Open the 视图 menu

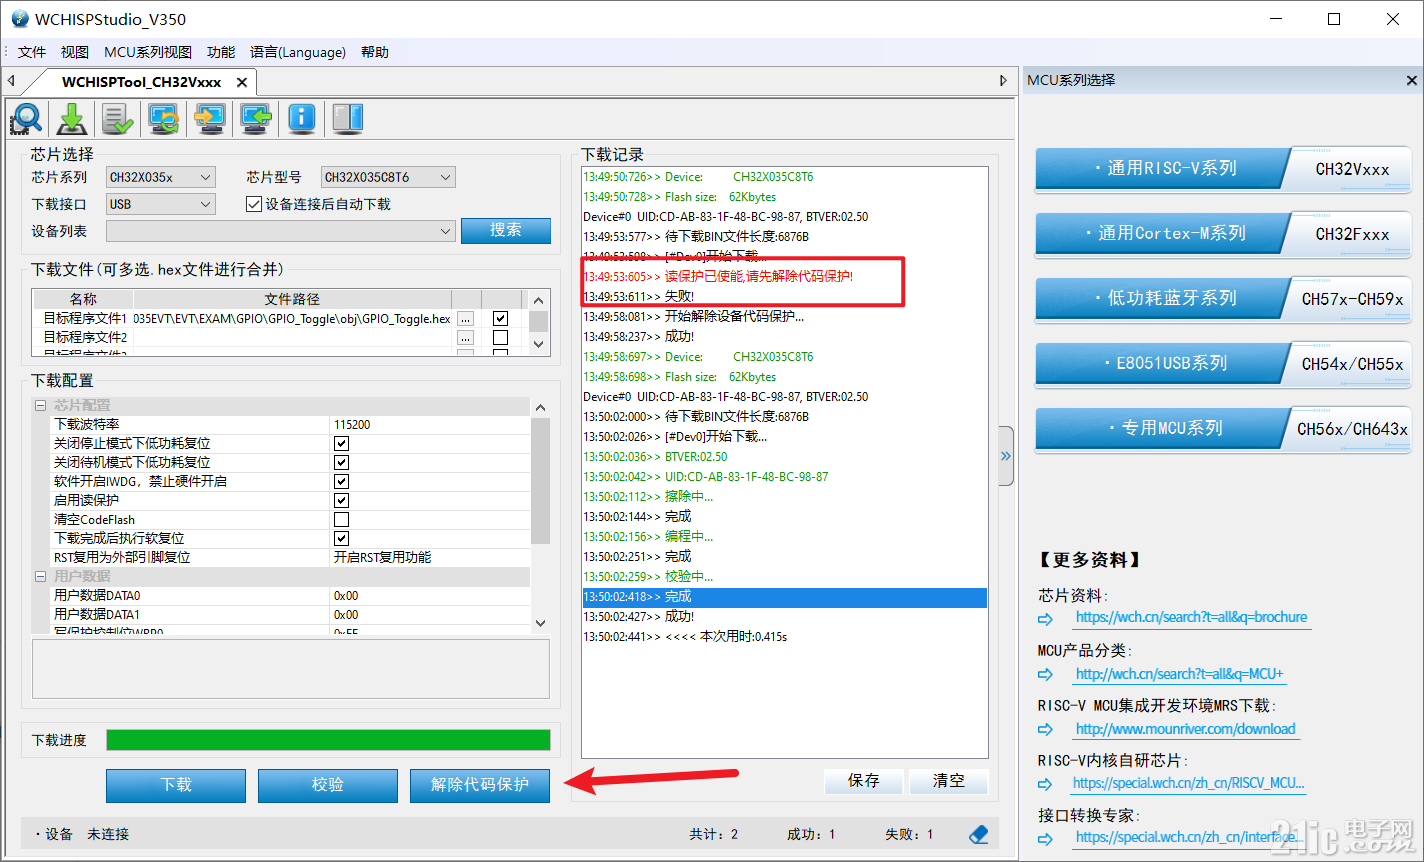(x=75, y=52)
